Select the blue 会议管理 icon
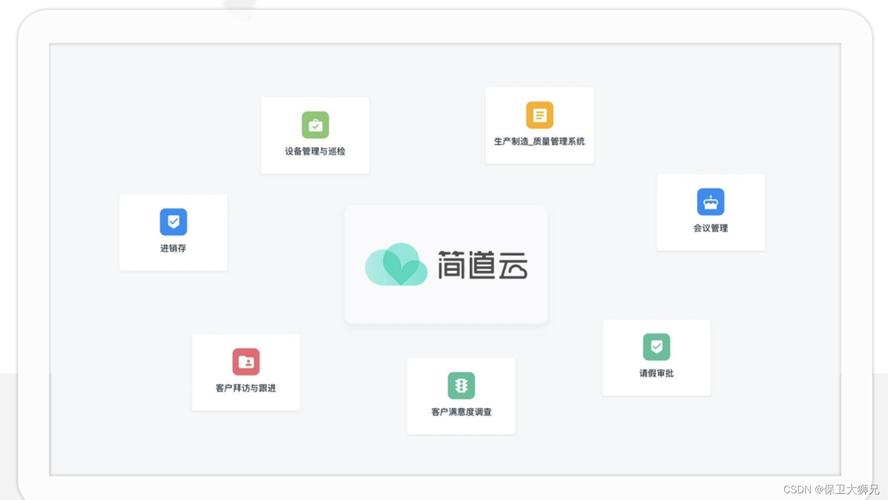This screenshot has height=500, width=888. tap(711, 202)
